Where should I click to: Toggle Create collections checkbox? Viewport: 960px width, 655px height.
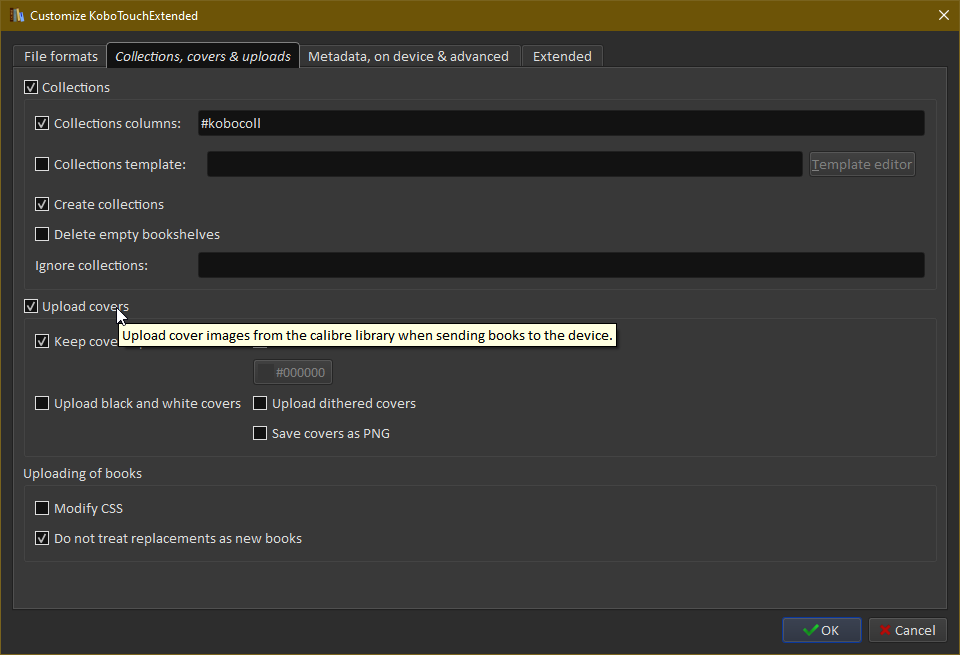click(x=42, y=204)
